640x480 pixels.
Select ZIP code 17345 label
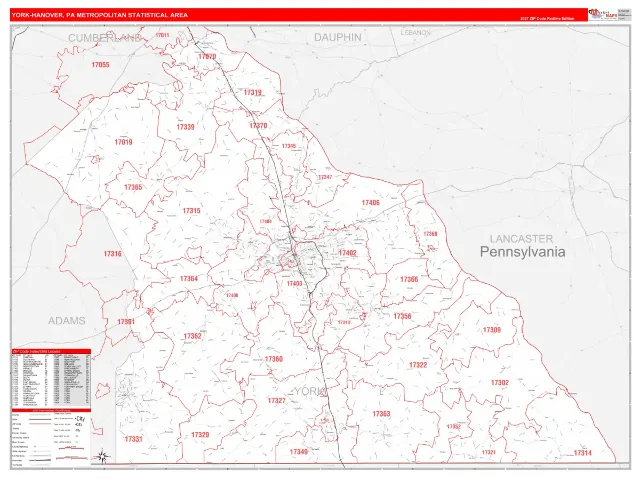(289, 146)
